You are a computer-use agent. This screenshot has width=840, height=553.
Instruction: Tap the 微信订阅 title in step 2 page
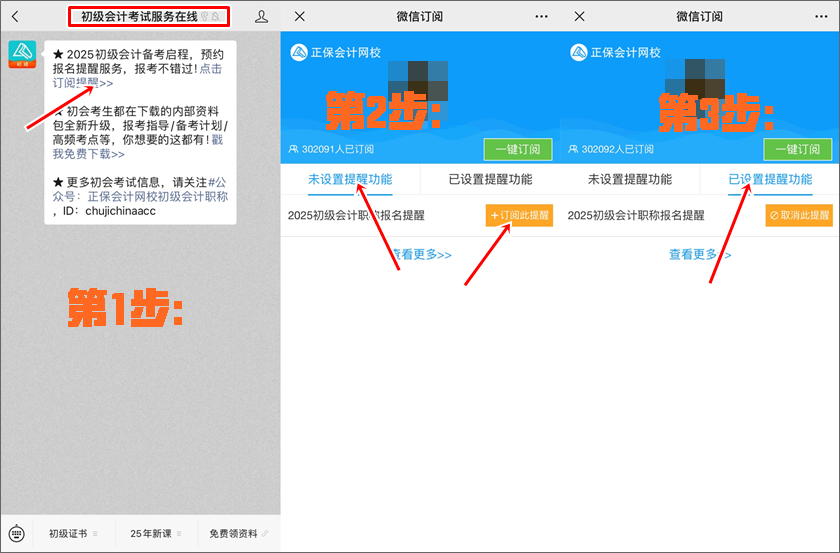[x=420, y=17]
